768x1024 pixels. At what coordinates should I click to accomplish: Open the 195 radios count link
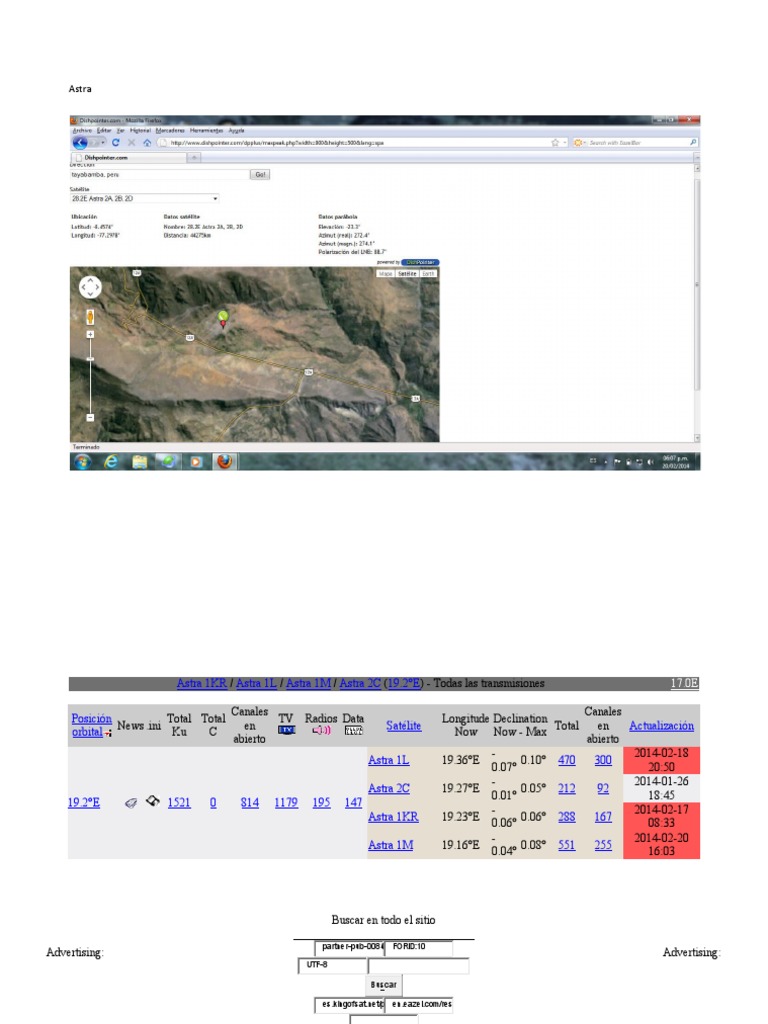(x=321, y=803)
